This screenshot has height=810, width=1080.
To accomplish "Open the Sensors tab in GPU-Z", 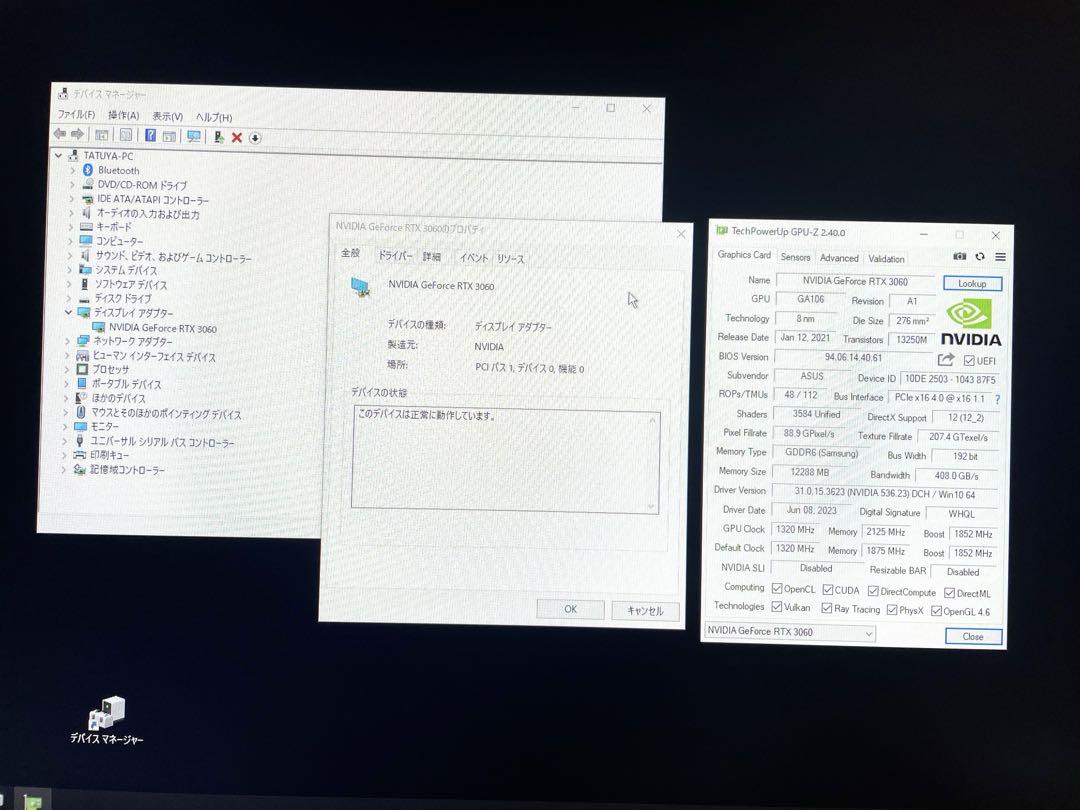I will pyautogui.click(x=795, y=257).
